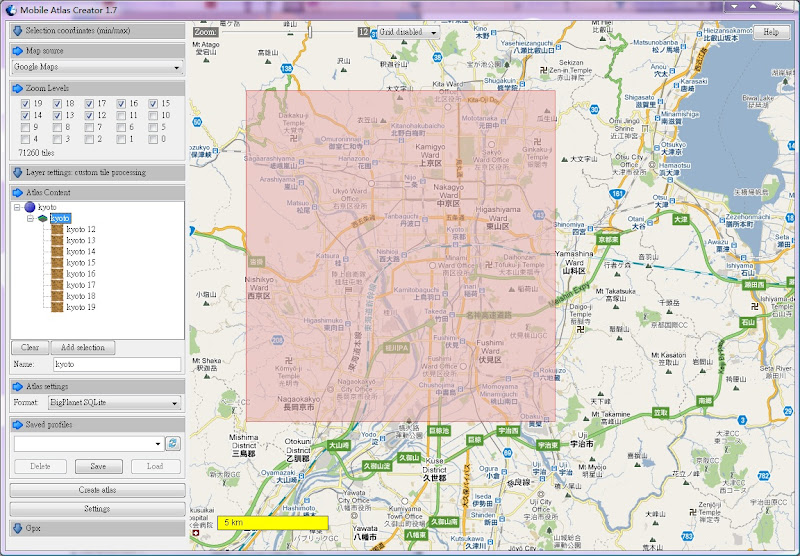The width and height of the screenshot is (800, 556).
Task: Uncheck zoom level 13 checkbox
Action: 57,116
